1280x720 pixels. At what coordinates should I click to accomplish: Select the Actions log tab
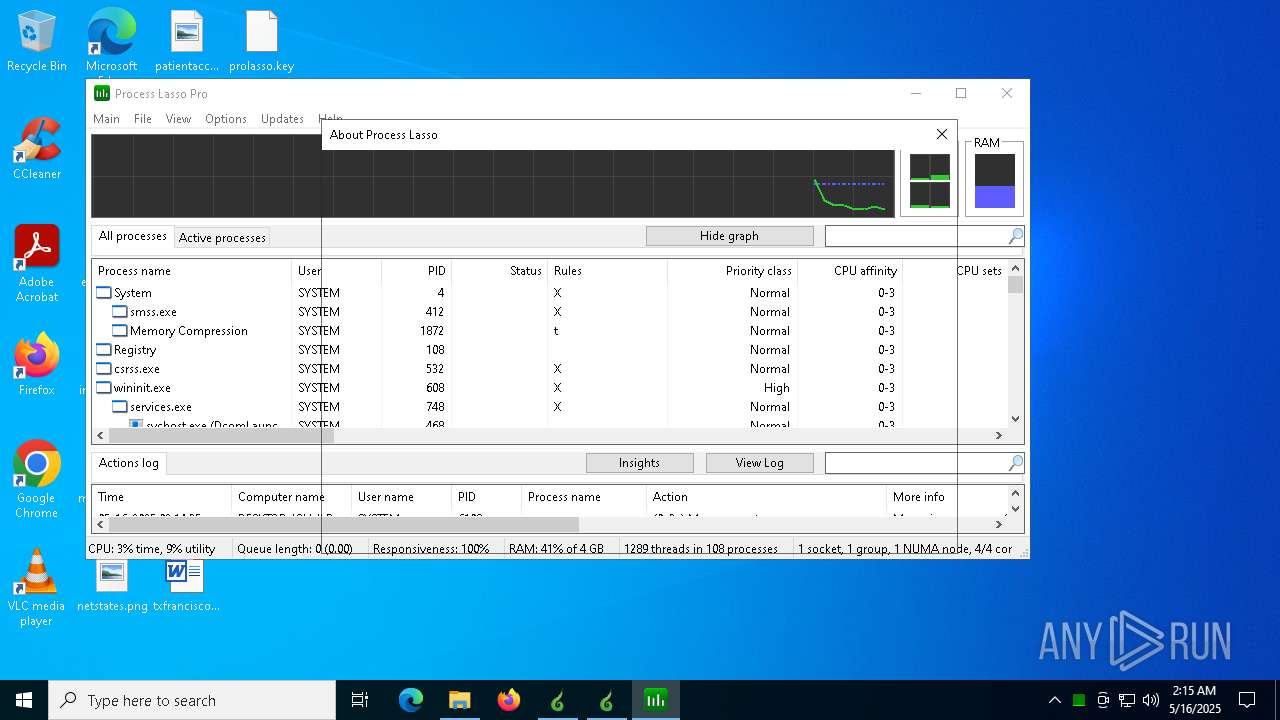129,463
